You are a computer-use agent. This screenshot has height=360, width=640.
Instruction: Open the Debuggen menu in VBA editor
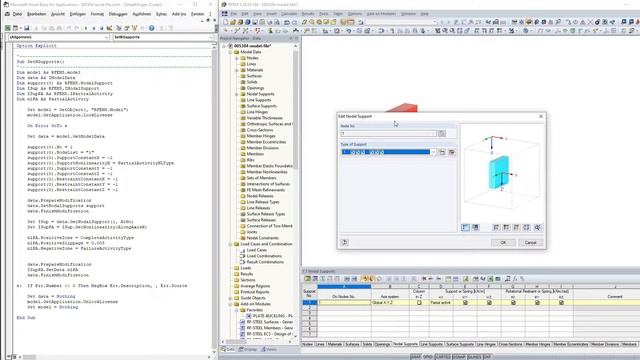[118, 14]
